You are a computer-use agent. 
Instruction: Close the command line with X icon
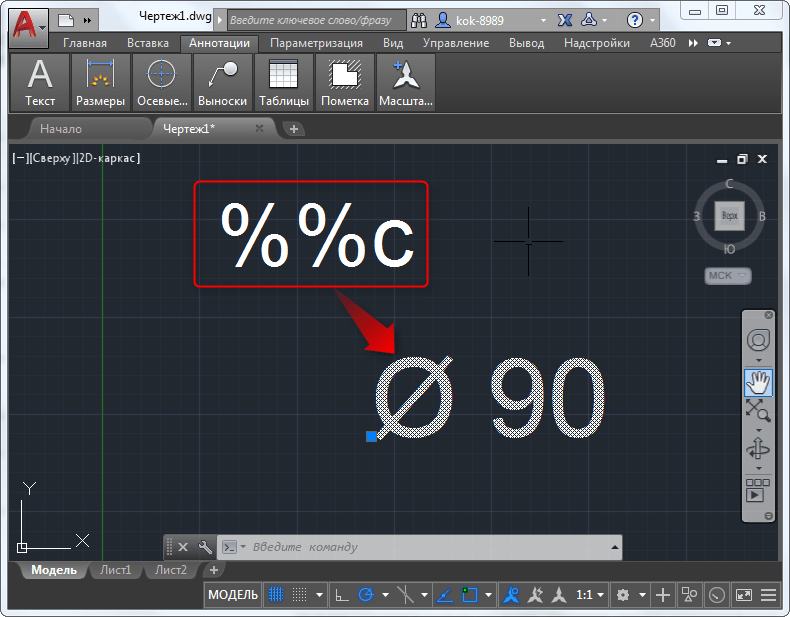(183, 547)
